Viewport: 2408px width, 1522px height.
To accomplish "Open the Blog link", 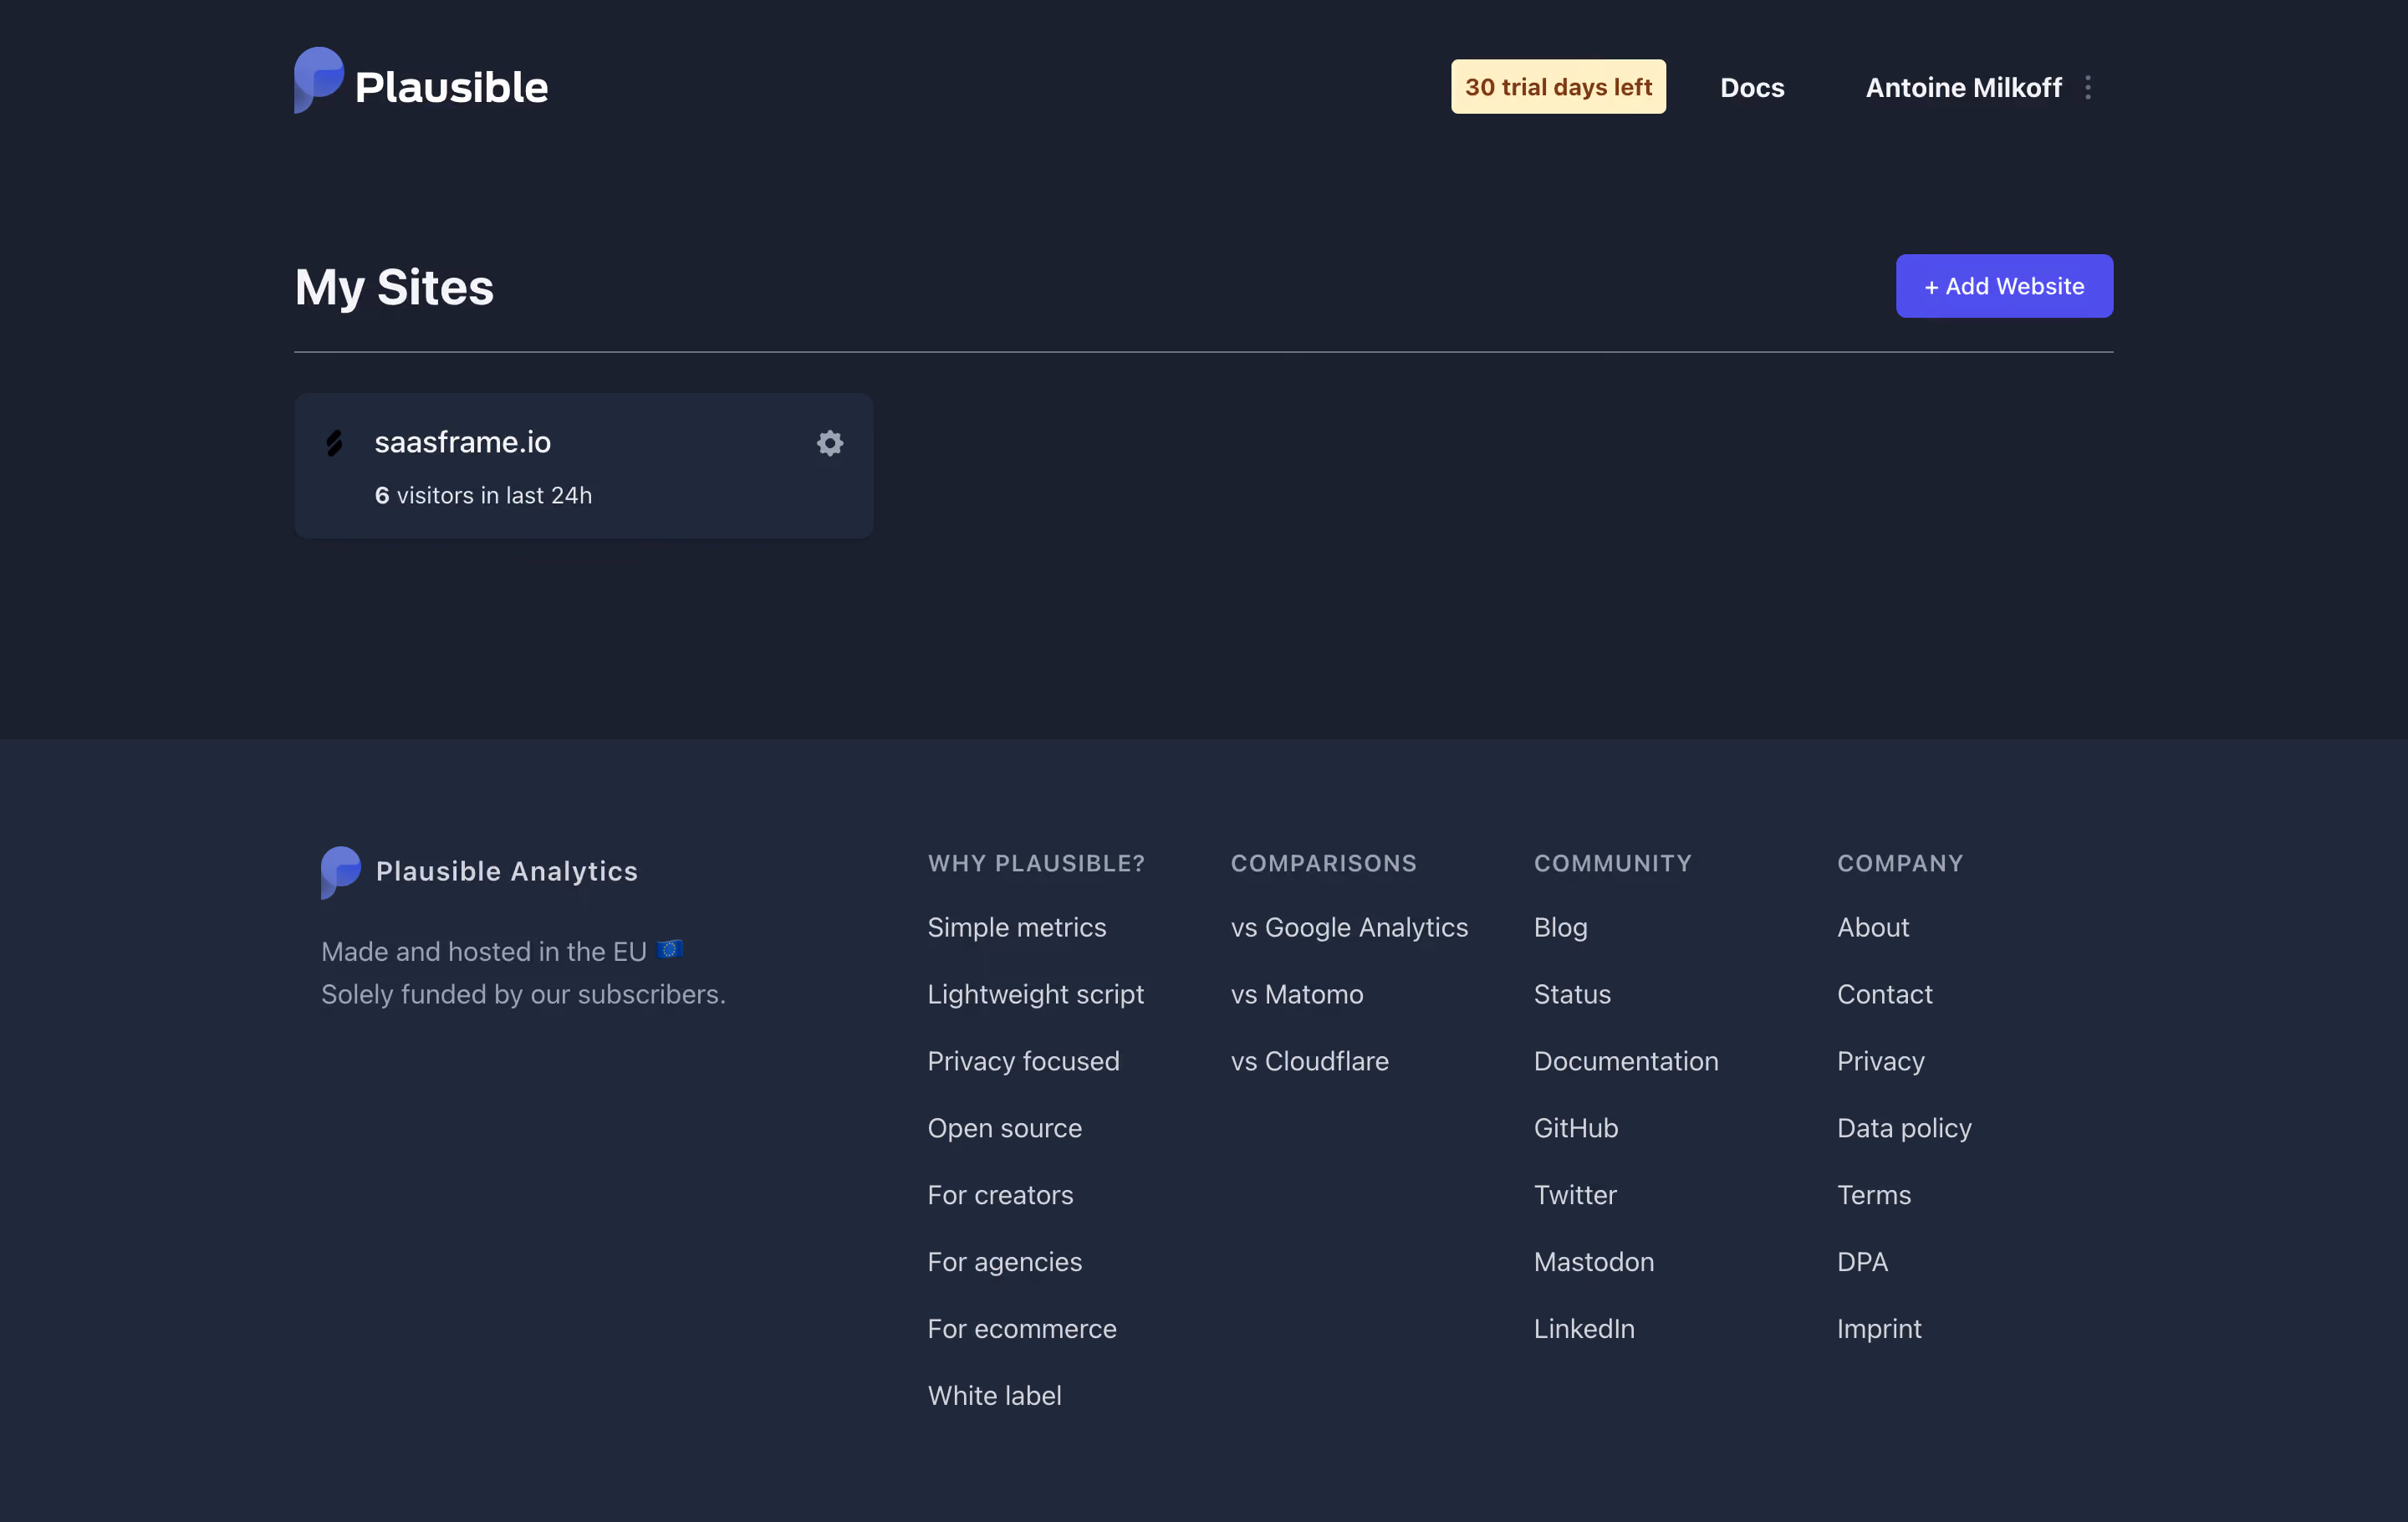I will [x=1560, y=927].
